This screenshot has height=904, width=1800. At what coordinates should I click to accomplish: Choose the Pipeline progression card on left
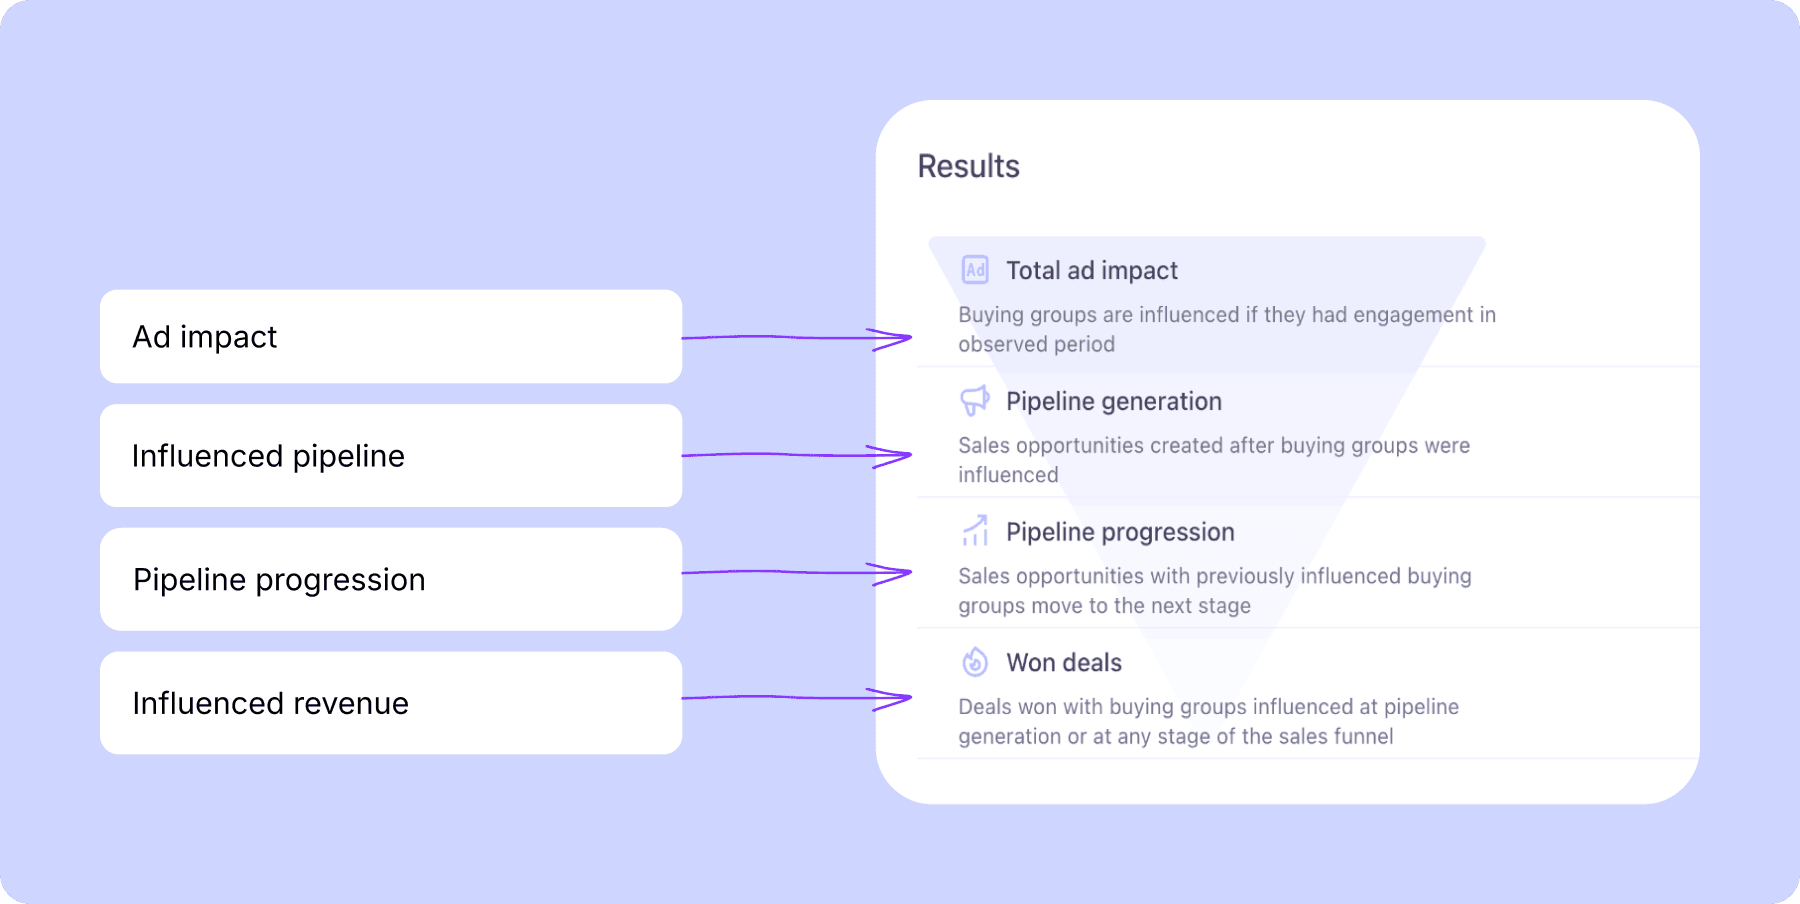coord(391,579)
